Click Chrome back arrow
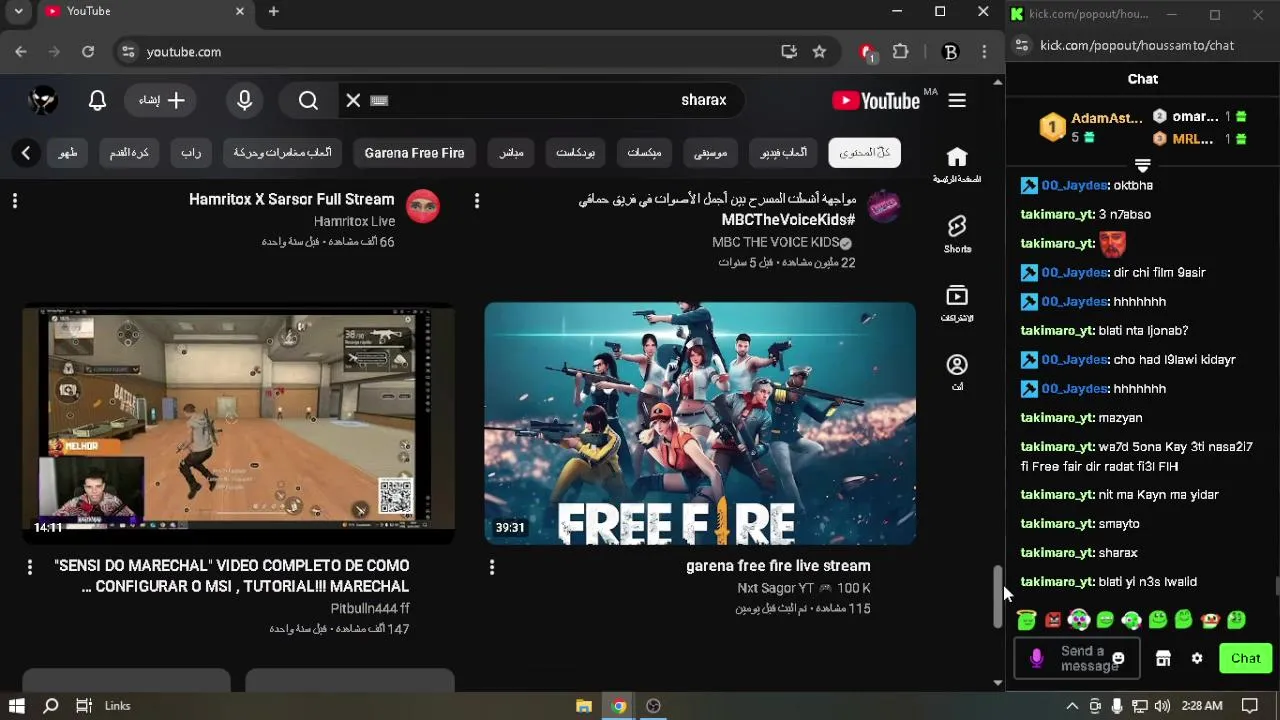The height and width of the screenshot is (720, 1280). [x=21, y=52]
